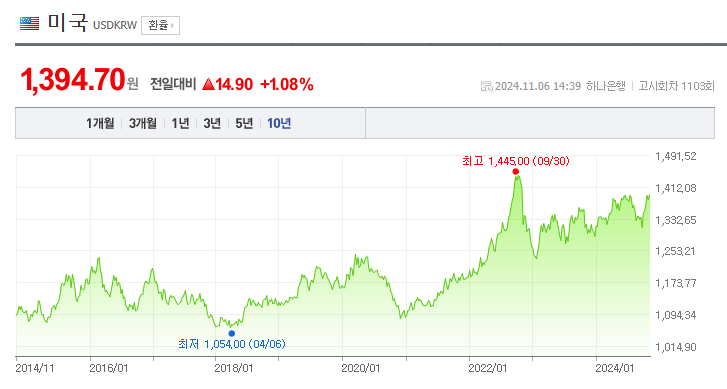The width and height of the screenshot is (727, 389).
Task: Click the 1,412.08 y-axis label
Action: coord(676,188)
